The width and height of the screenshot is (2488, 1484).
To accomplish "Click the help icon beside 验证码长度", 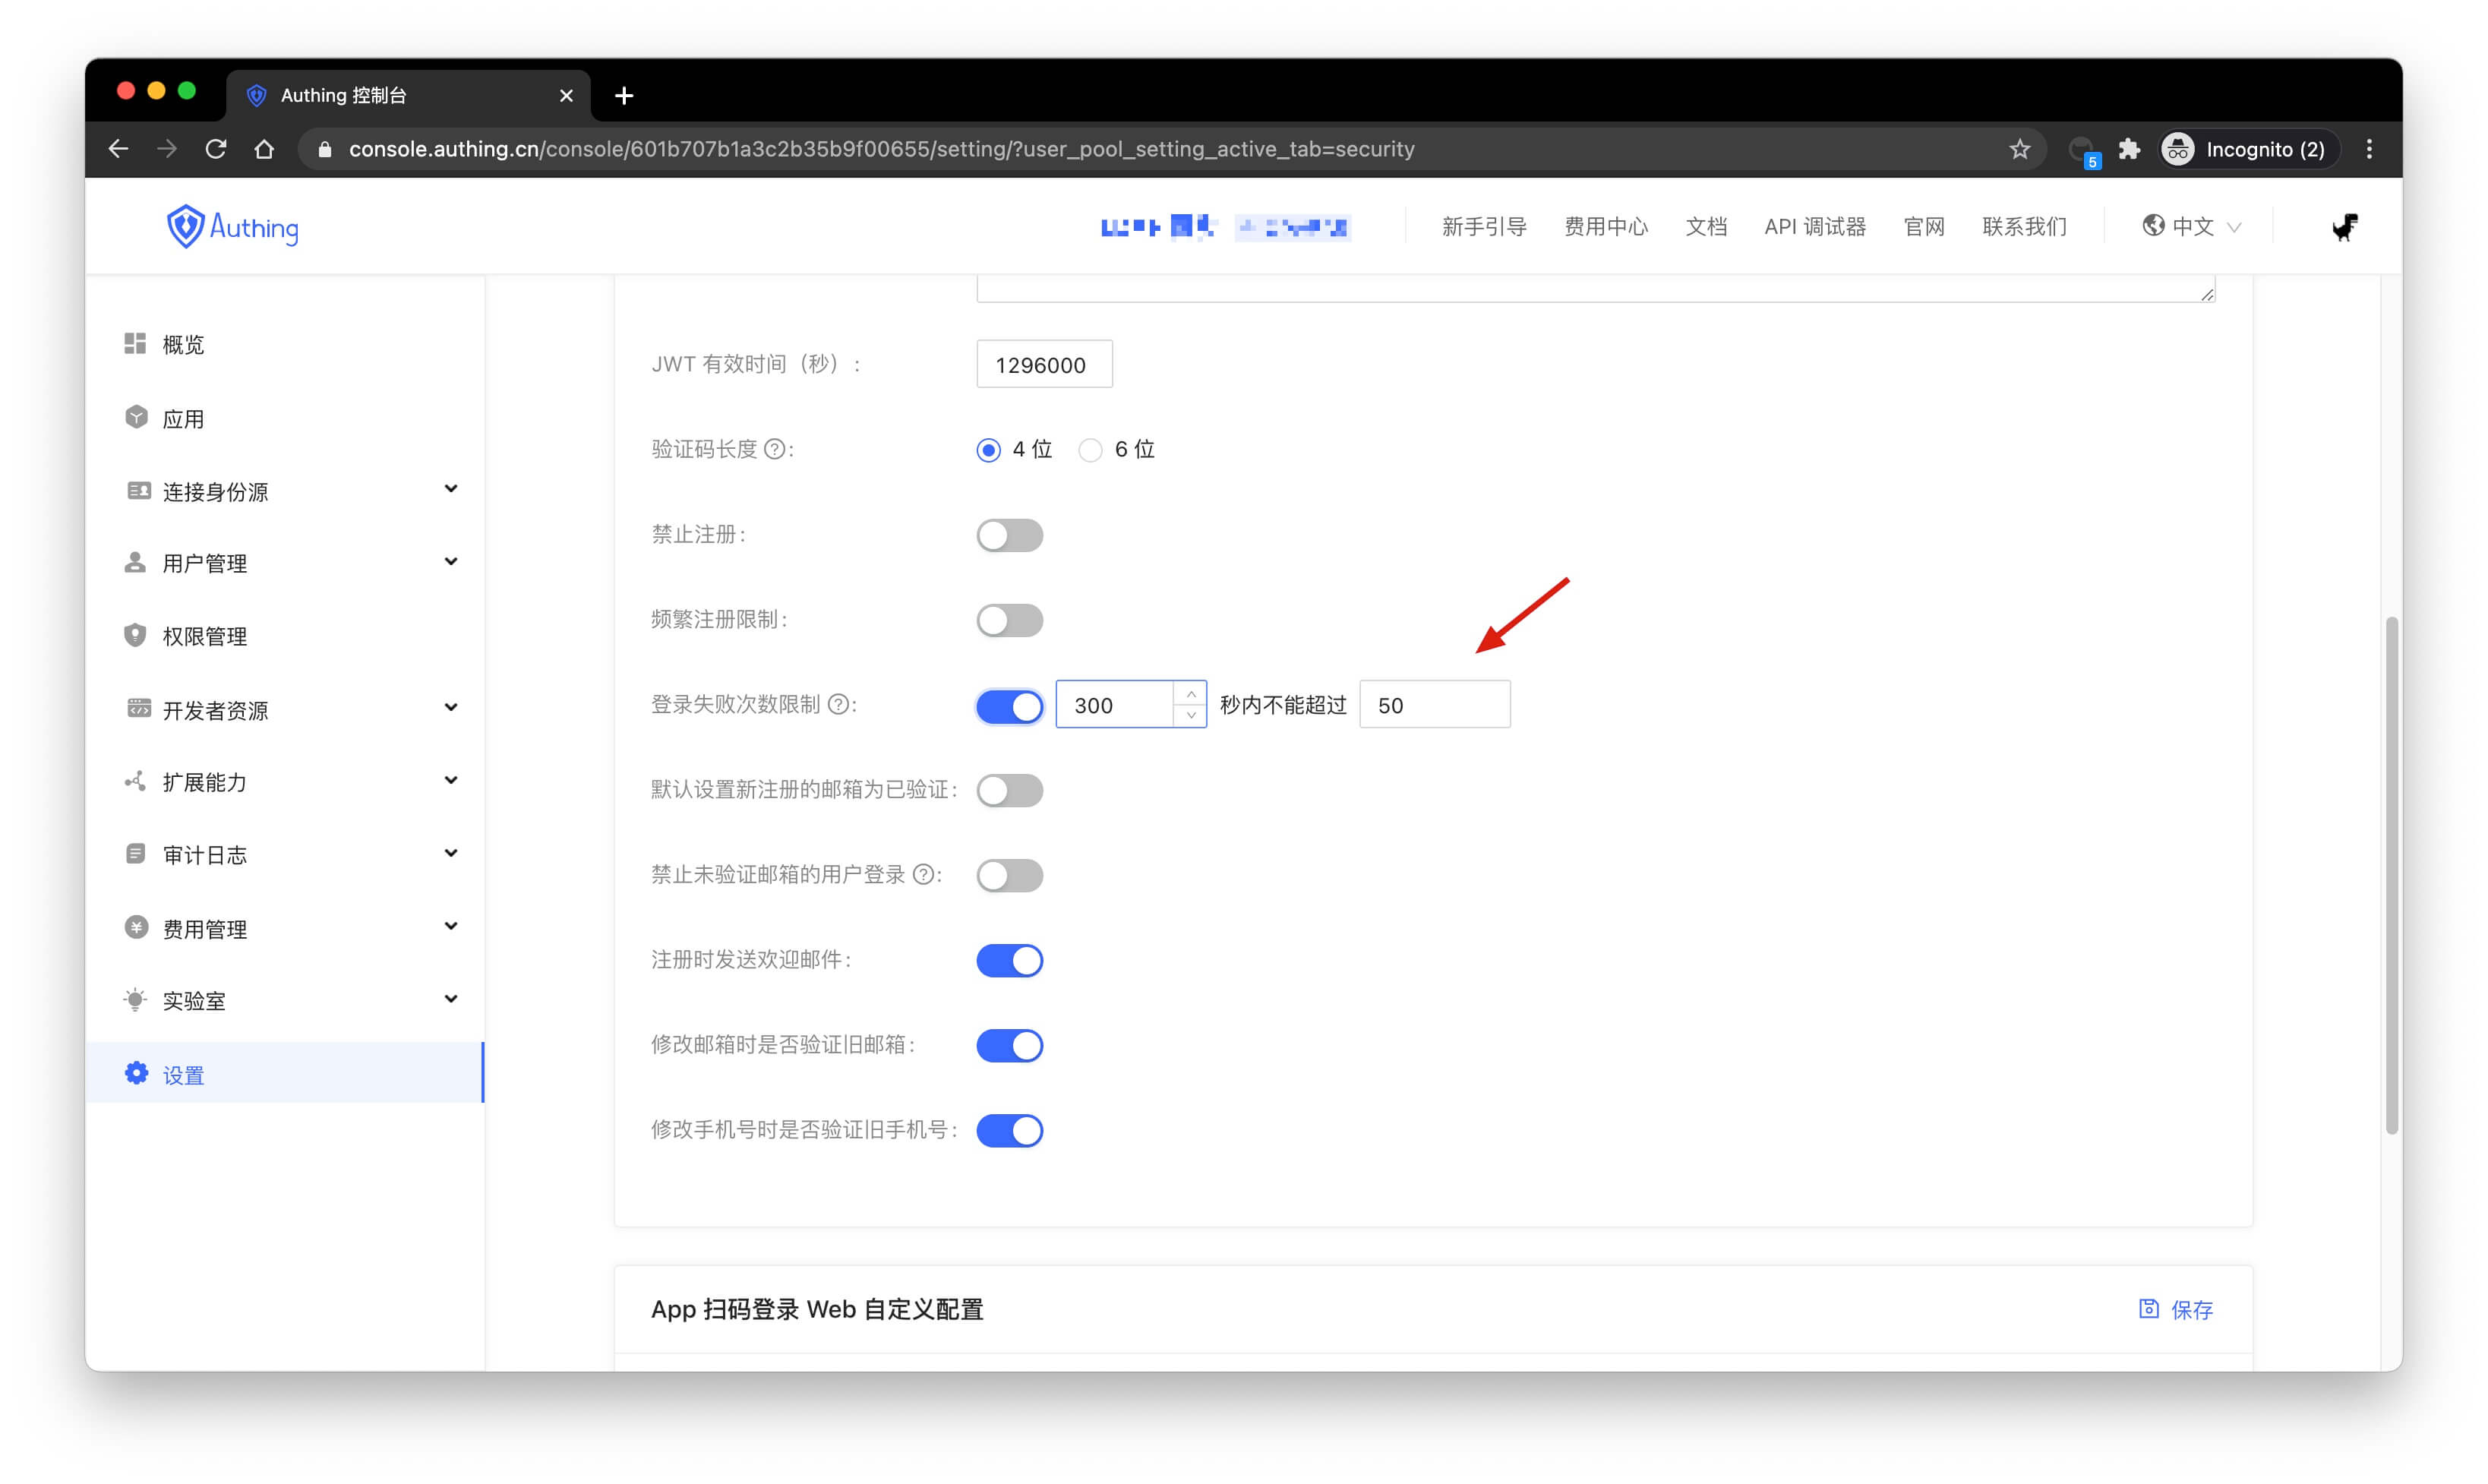I will pos(774,450).
